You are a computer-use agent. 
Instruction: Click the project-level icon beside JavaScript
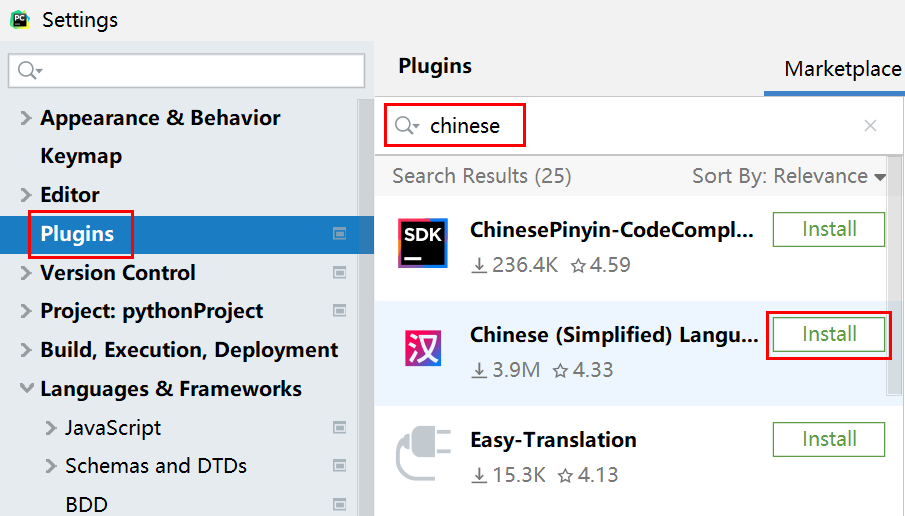point(339,427)
